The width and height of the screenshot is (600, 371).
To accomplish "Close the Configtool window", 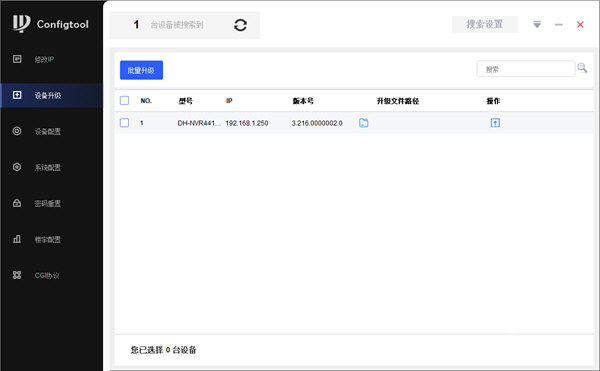I will 580,25.
